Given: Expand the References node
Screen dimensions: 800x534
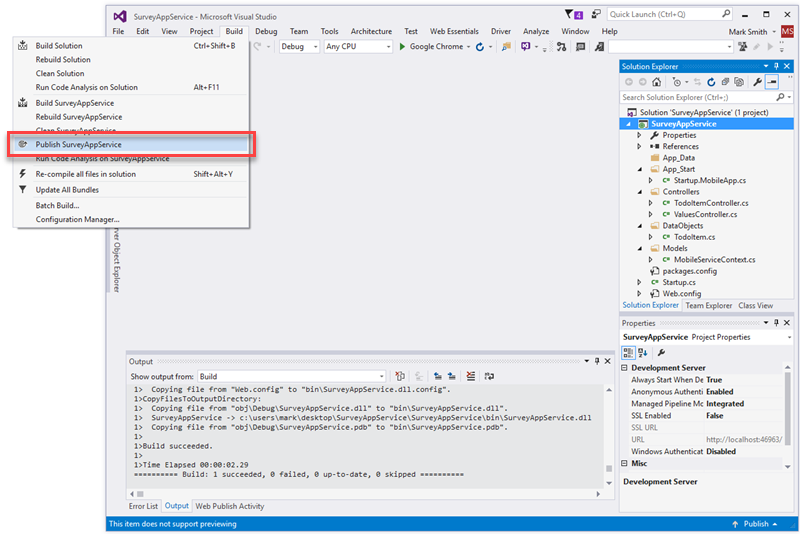Looking at the screenshot, I should (x=639, y=146).
